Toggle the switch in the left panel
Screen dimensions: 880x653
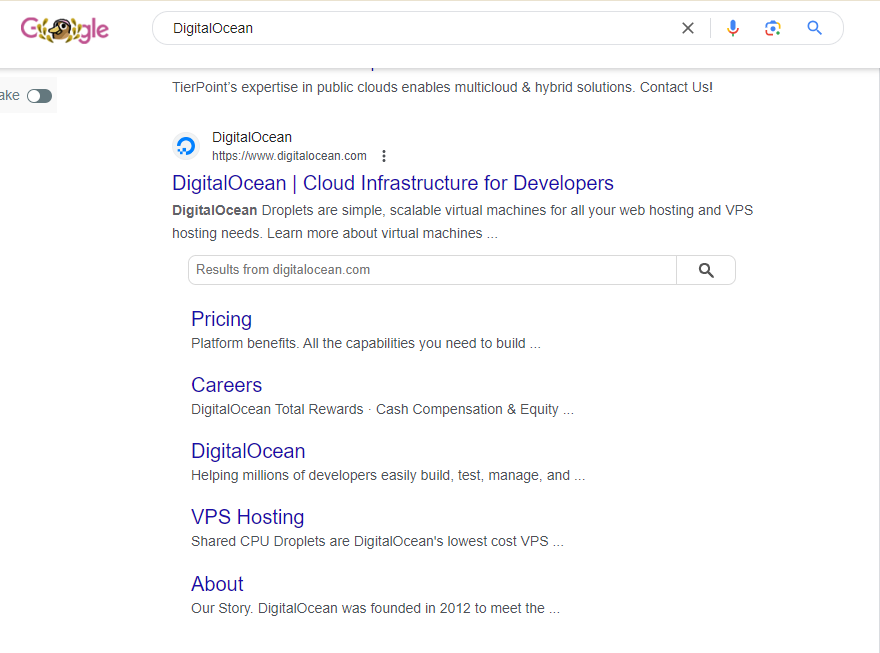point(39,96)
